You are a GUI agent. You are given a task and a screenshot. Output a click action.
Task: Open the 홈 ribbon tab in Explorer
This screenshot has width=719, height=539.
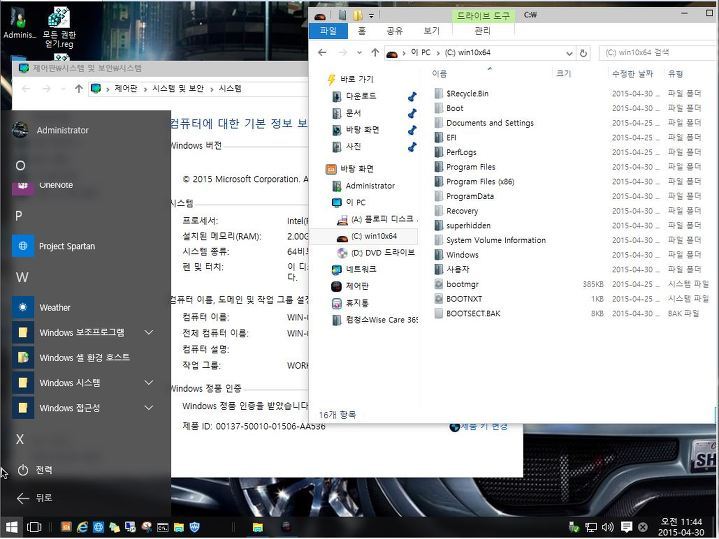[x=362, y=31]
